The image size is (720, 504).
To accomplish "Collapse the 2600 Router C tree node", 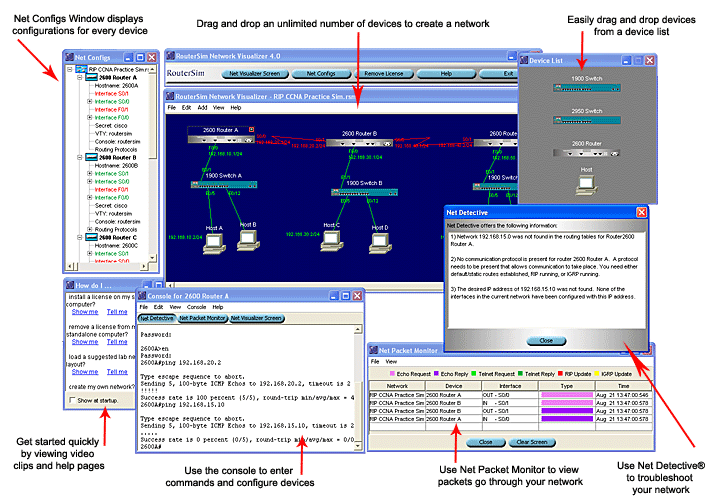I will pos(80,237).
